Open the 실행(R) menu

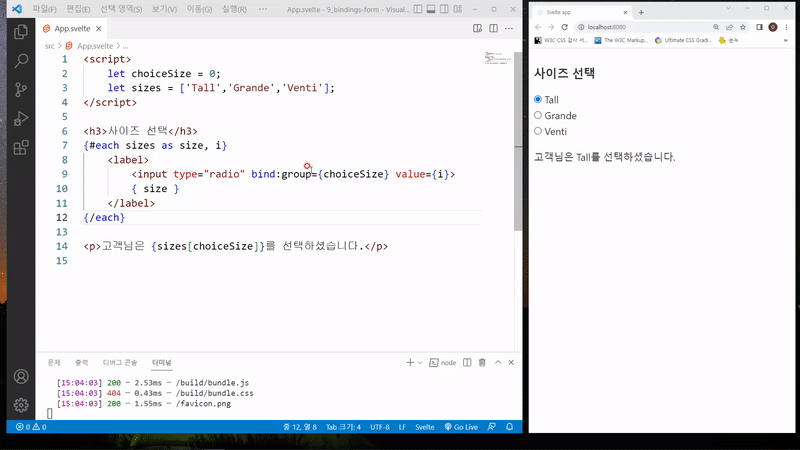pyautogui.click(x=234, y=9)
